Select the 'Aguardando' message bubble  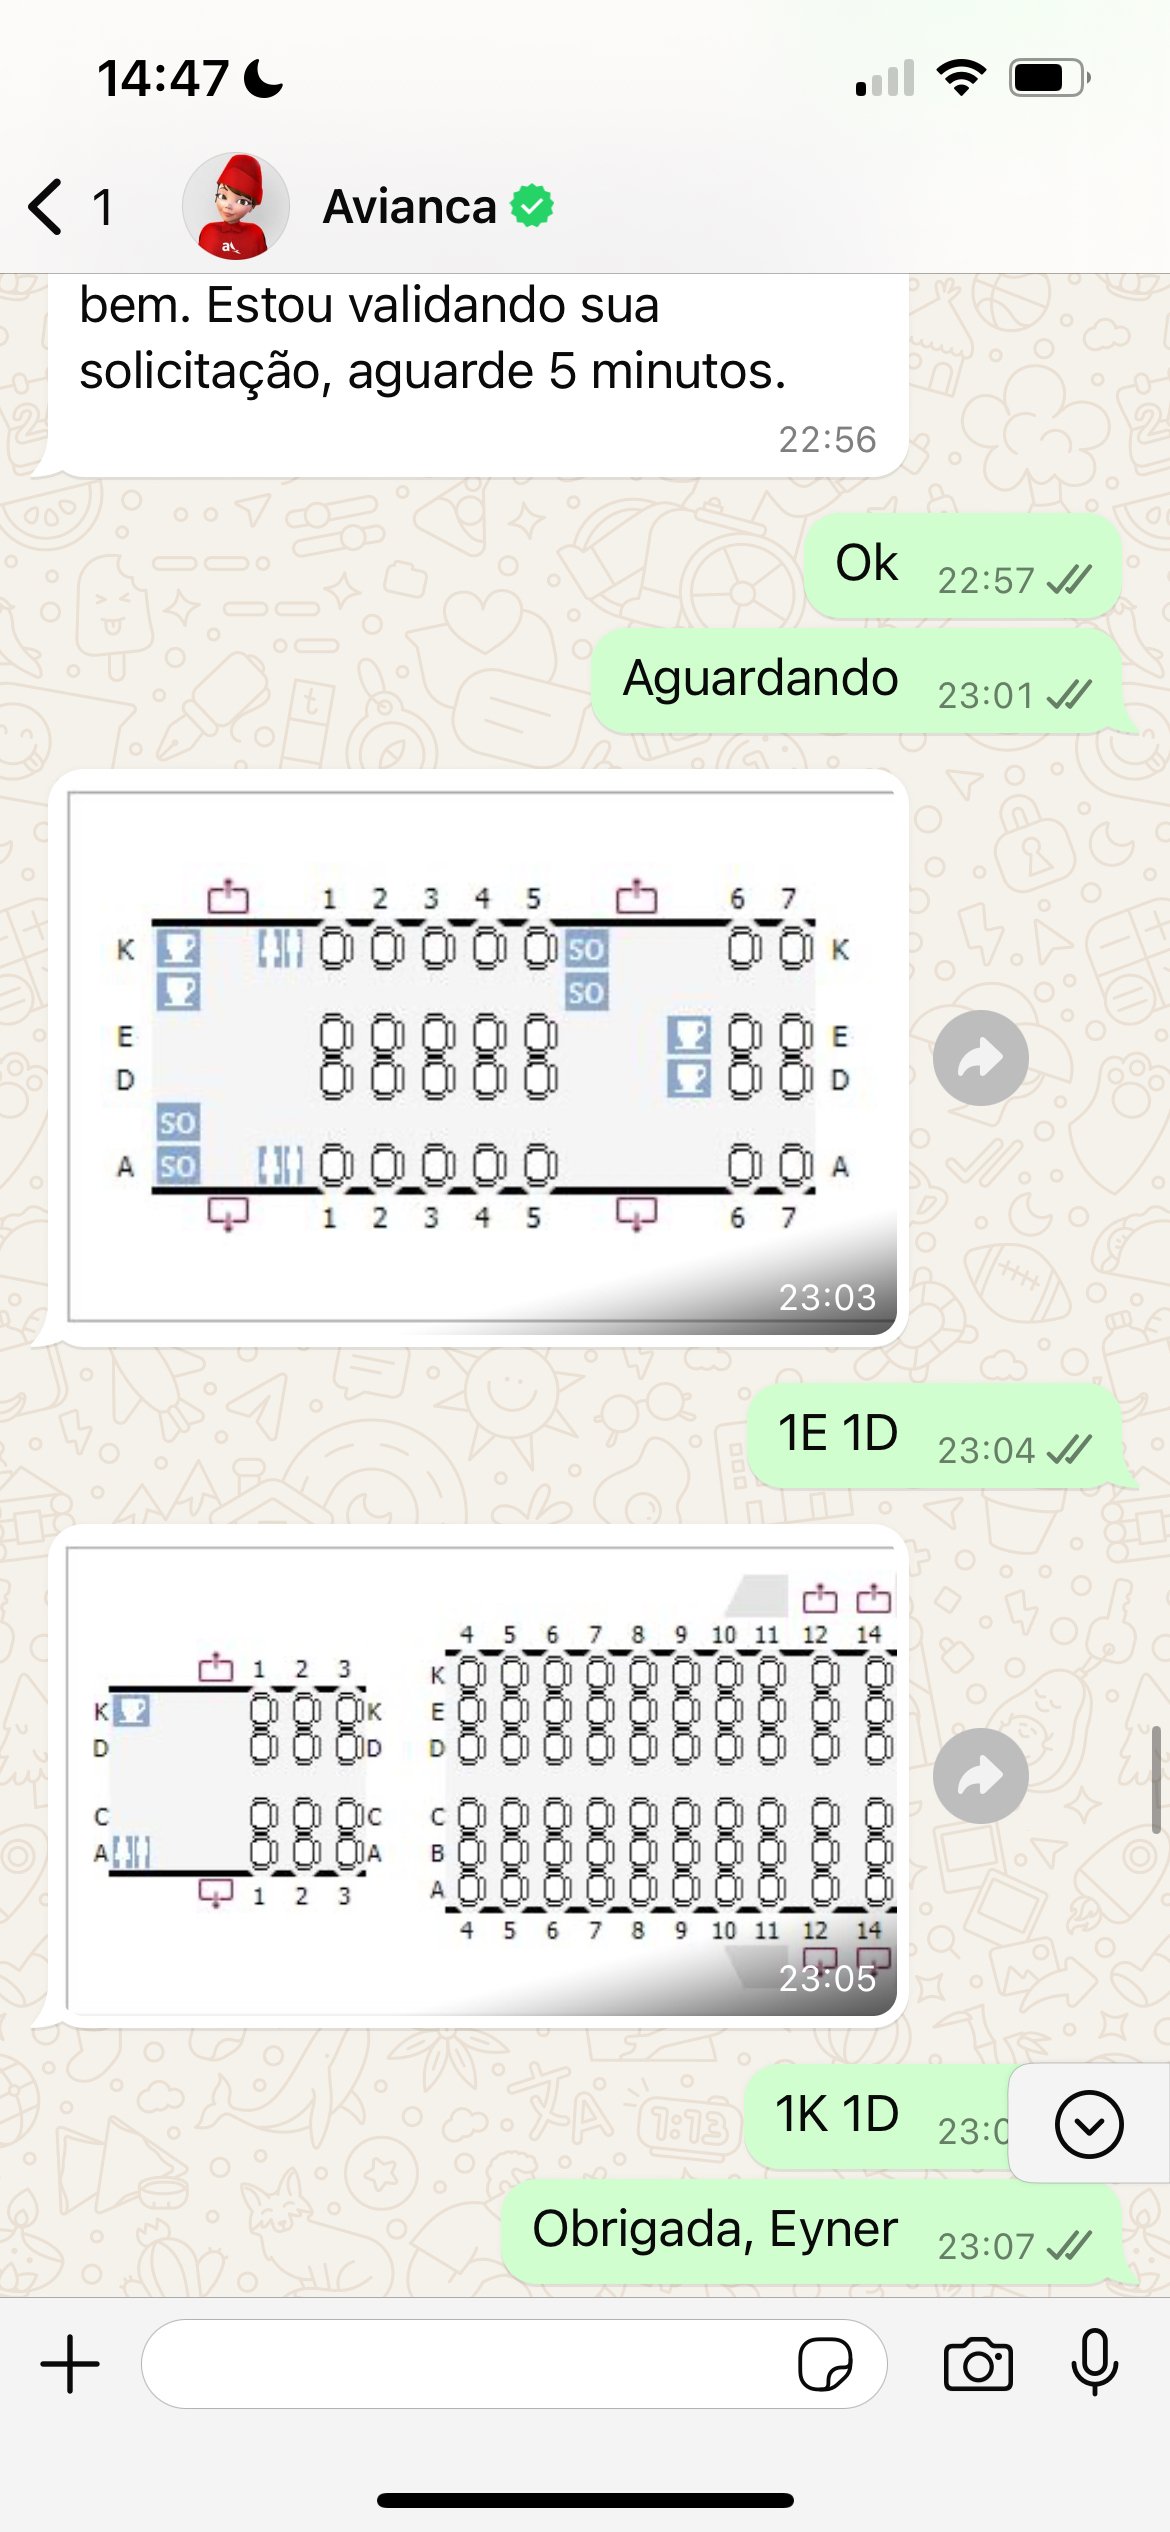click(x=858, y=680)
